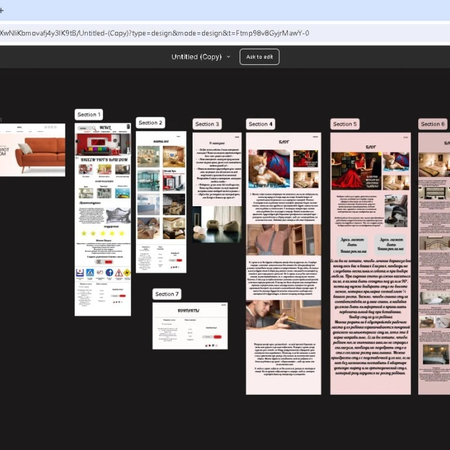Select the Section 5 label

pyautogui.click(x=345, y=124)
